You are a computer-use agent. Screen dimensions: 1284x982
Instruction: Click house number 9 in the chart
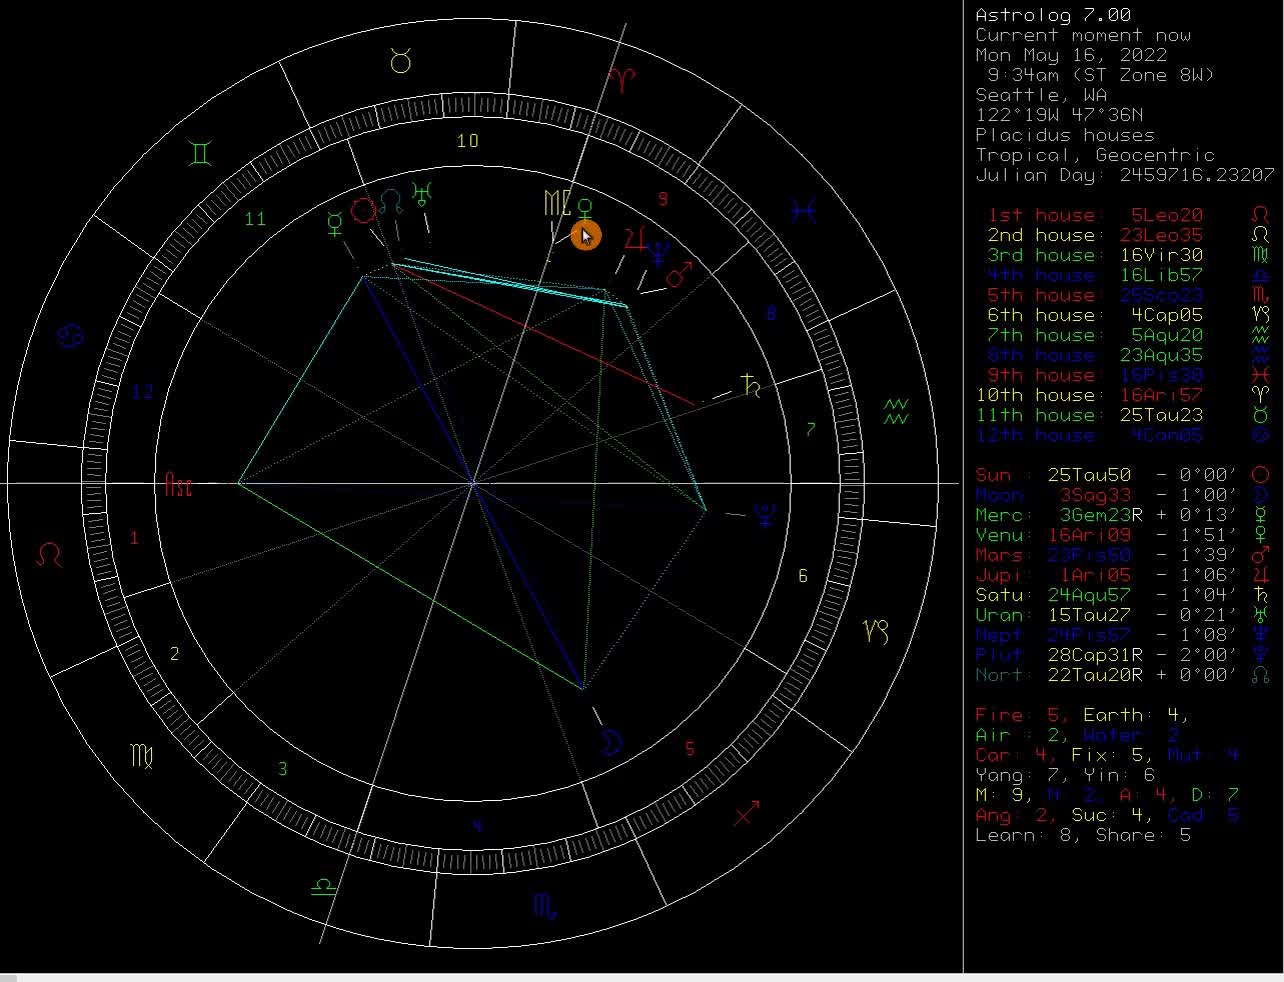tap(662, 199)
